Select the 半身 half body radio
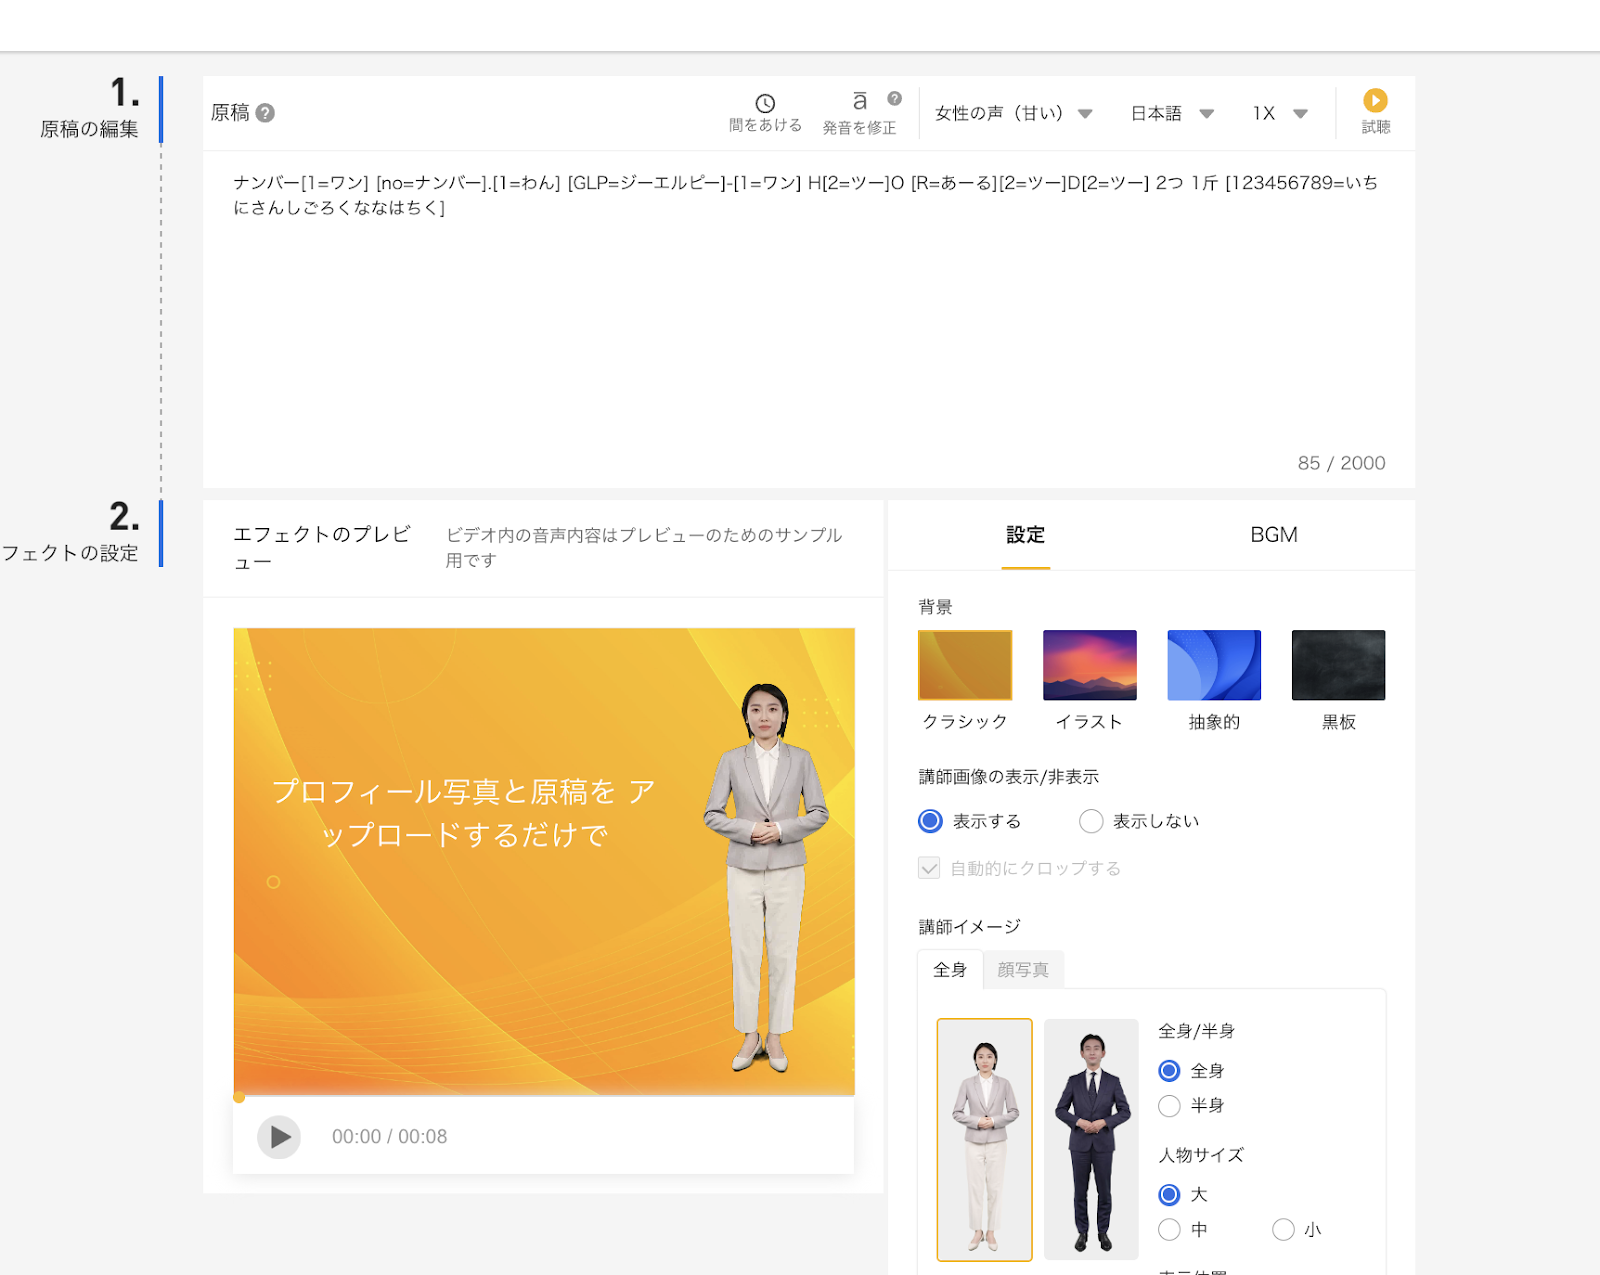1600x1275 pixels. click(1169, 1106)
